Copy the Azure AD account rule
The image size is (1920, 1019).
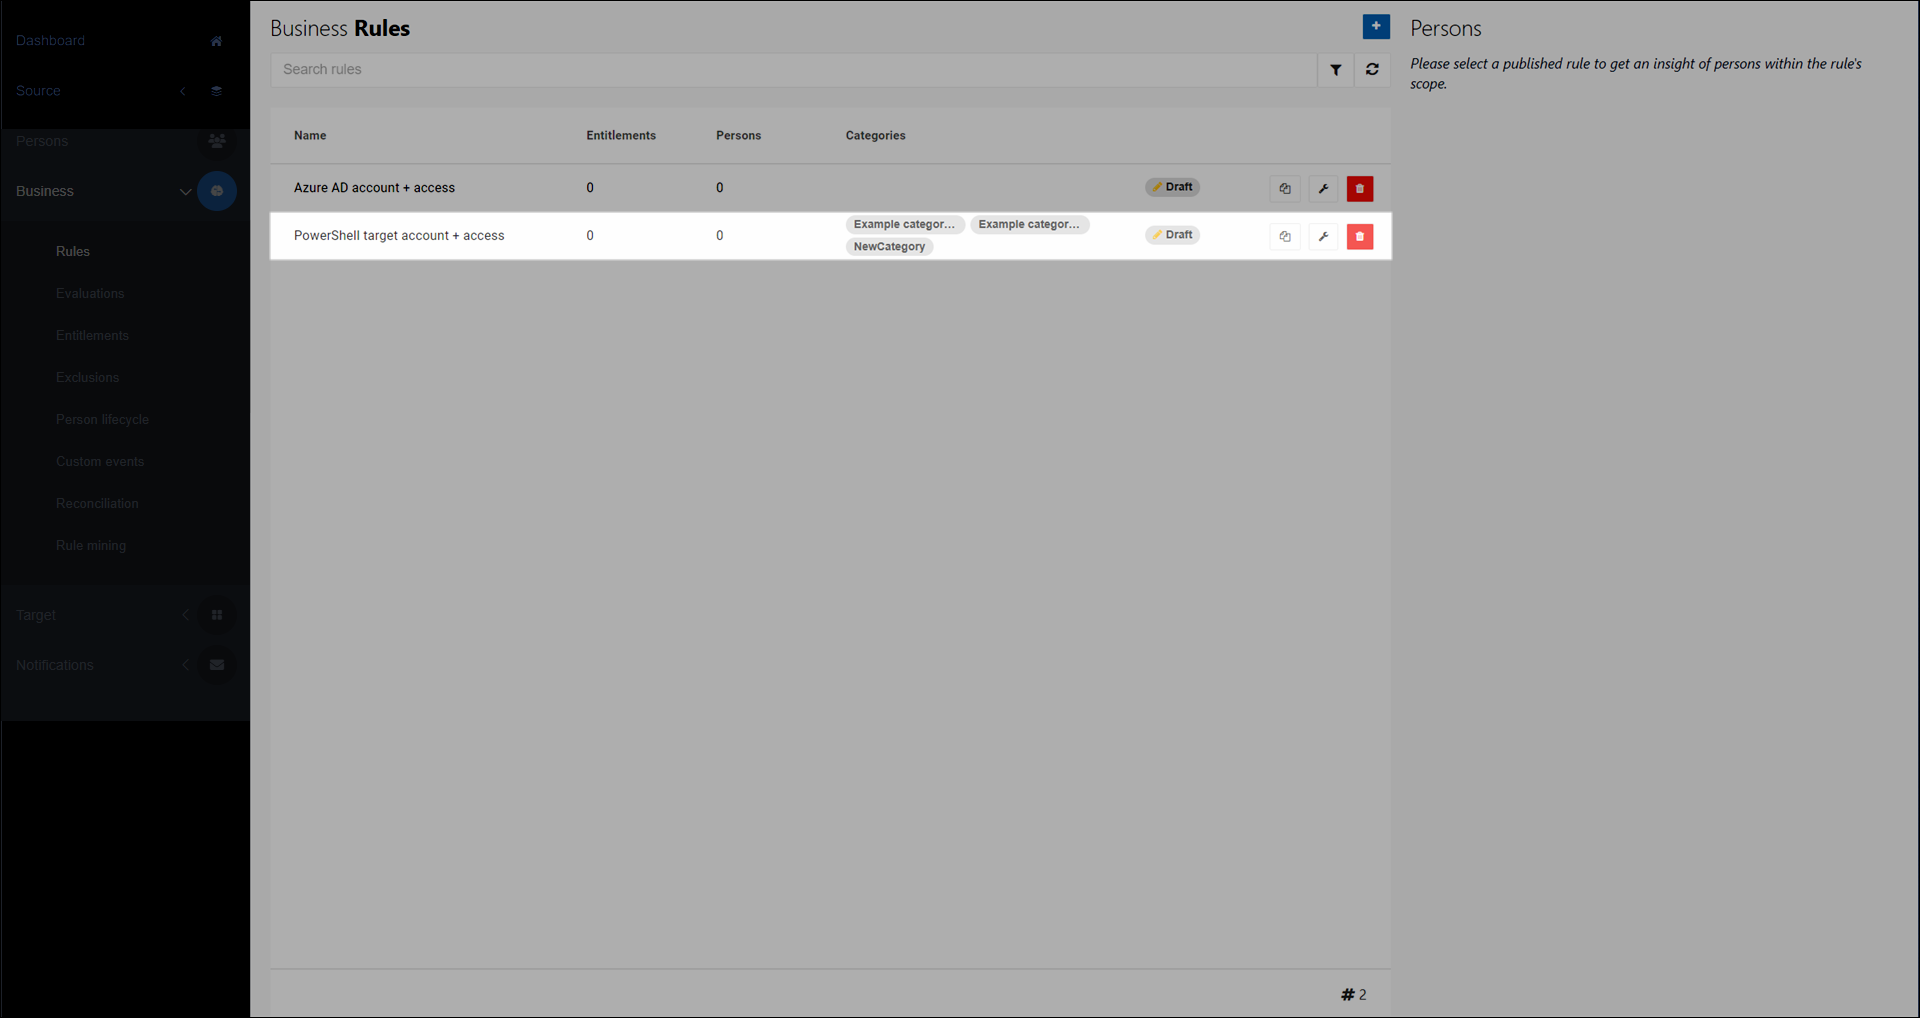point(1285,189)
